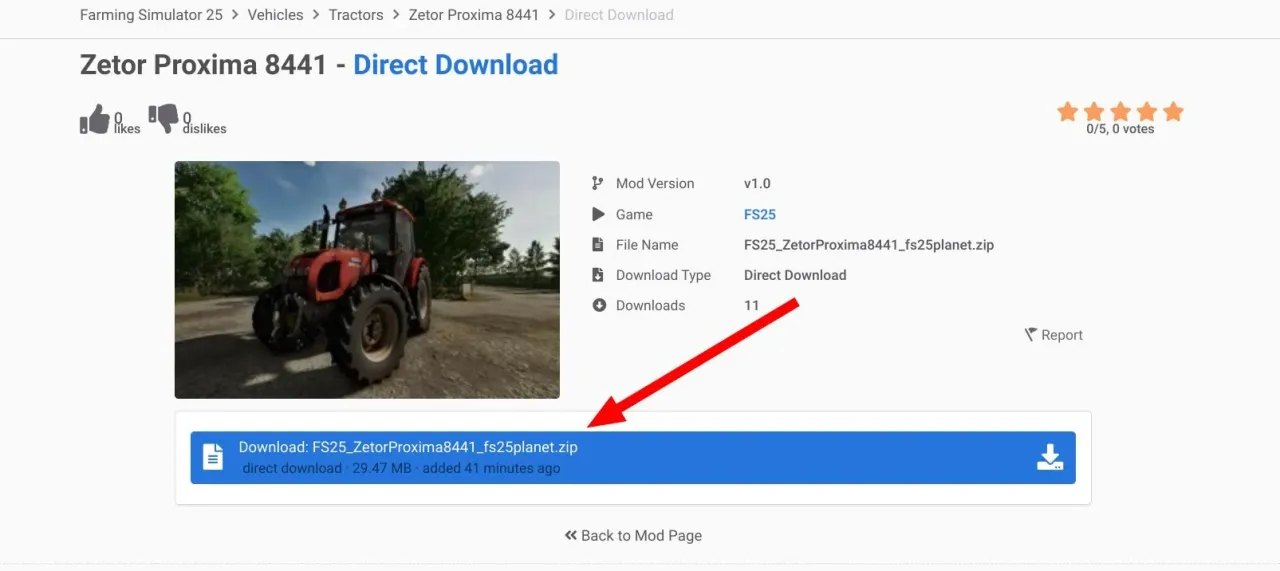Rate with the second star
The image size is (1280, 571).
coord(1094,111)
